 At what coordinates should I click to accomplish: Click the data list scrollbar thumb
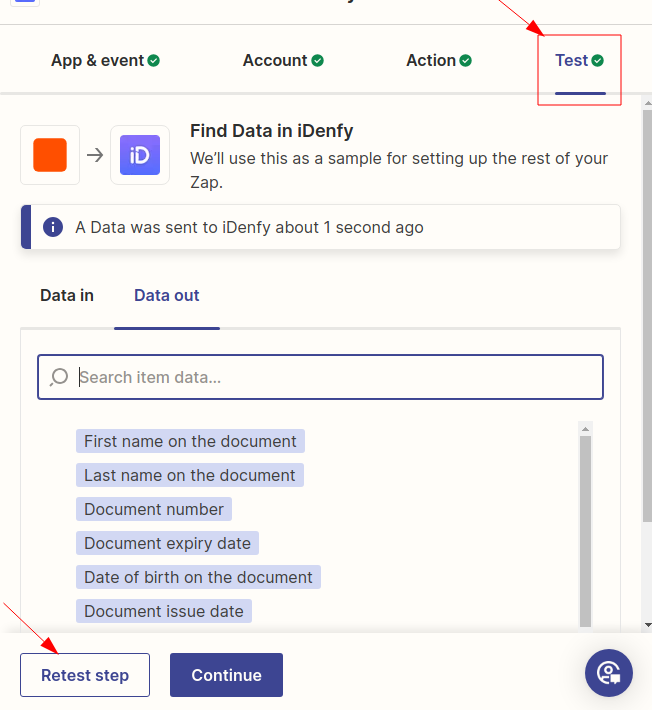(585, 531)
